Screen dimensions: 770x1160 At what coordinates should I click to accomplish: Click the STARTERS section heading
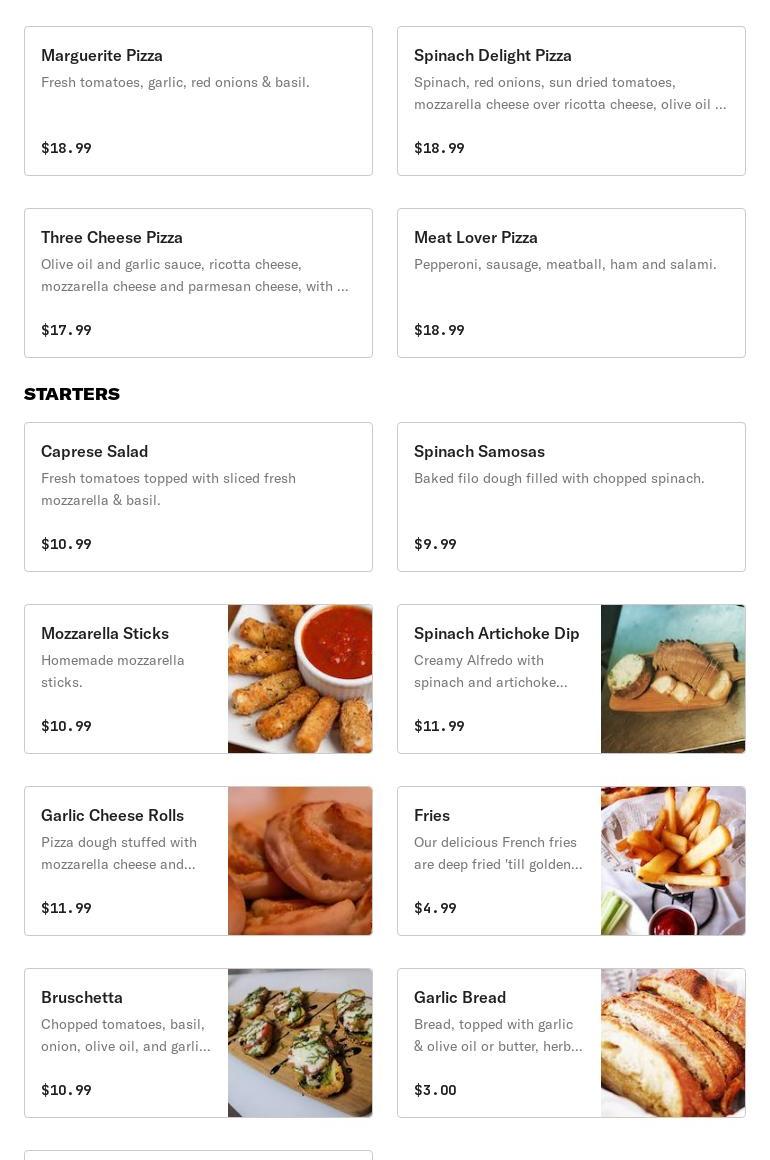(72, 394)
